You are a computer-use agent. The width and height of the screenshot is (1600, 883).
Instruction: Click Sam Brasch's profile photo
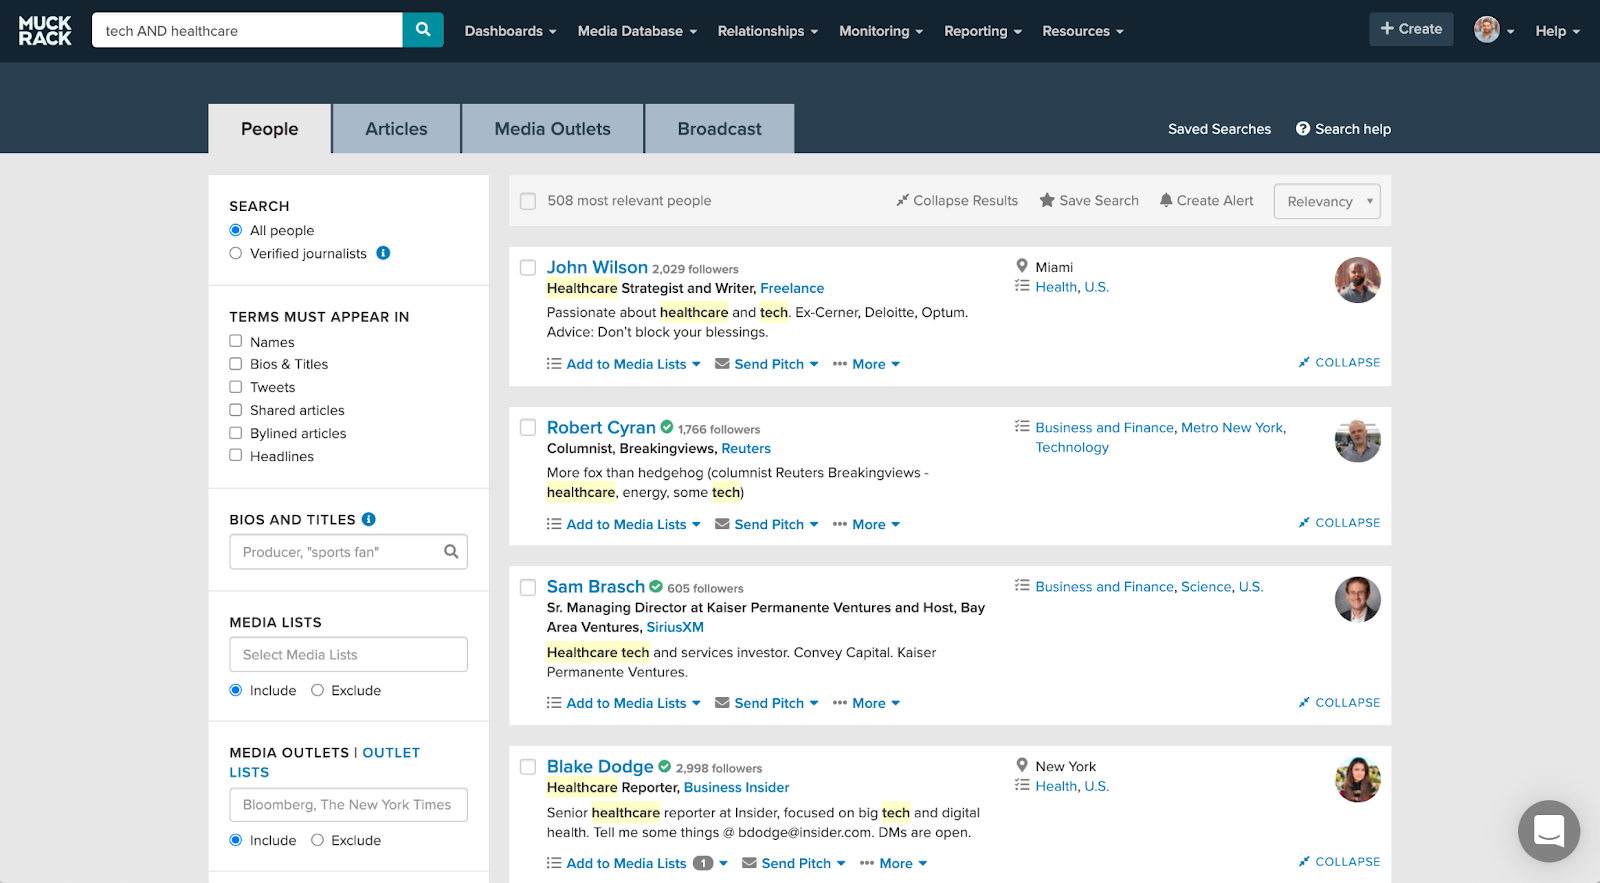[x=1358, y=599]
